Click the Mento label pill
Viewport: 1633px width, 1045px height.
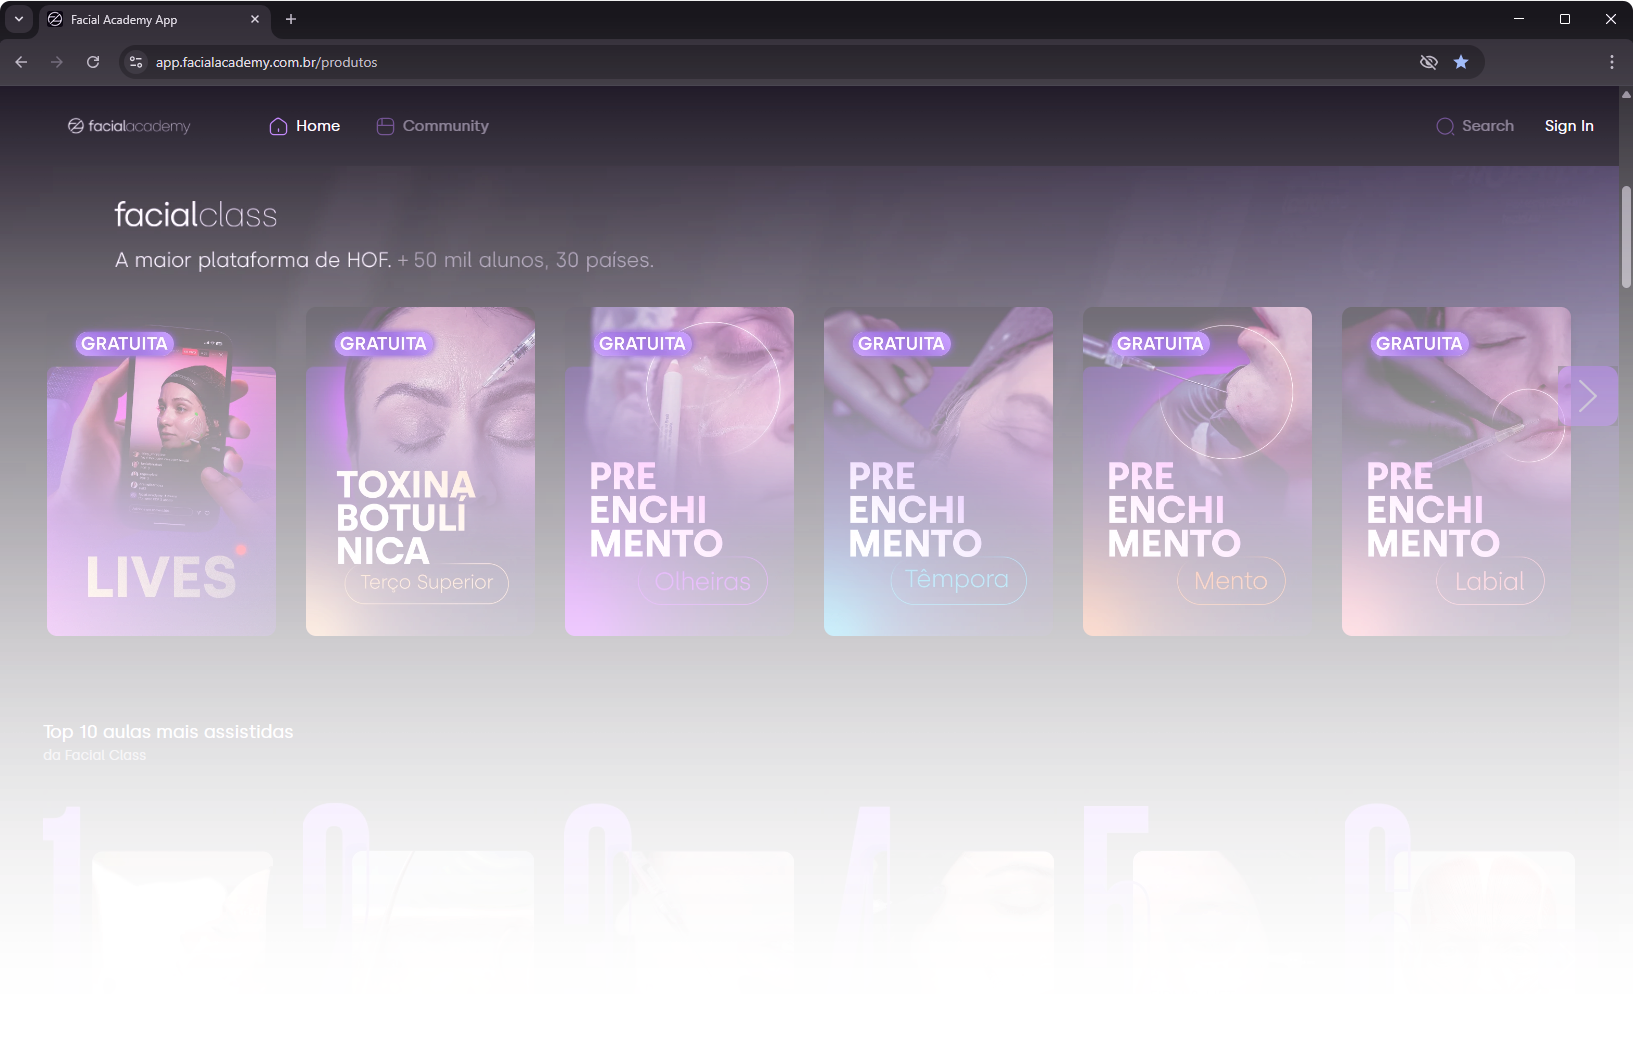pos(1231,581)
